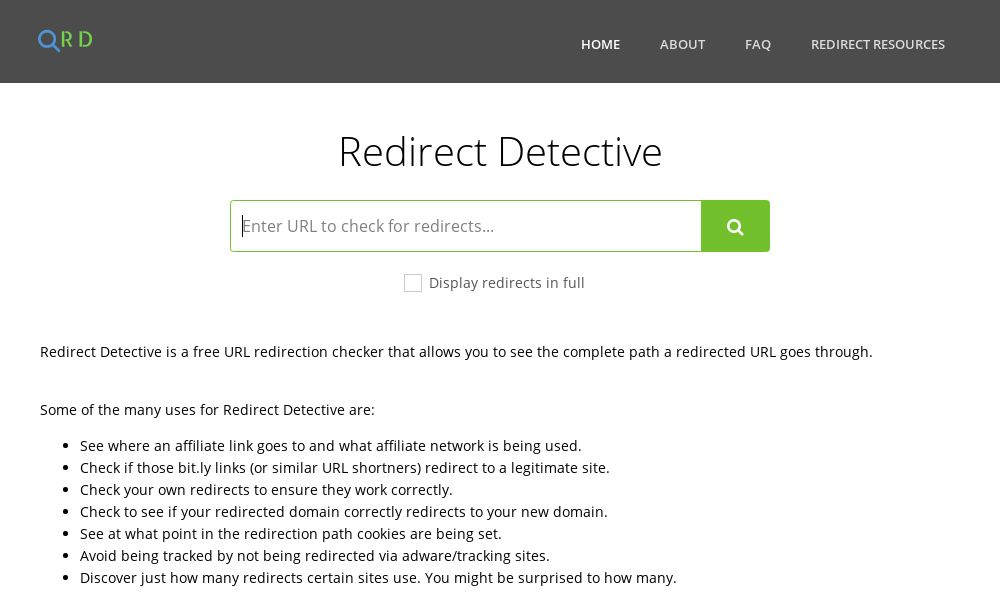
Task: Click the green D in the logo
Action: click(x=84, y=39)
